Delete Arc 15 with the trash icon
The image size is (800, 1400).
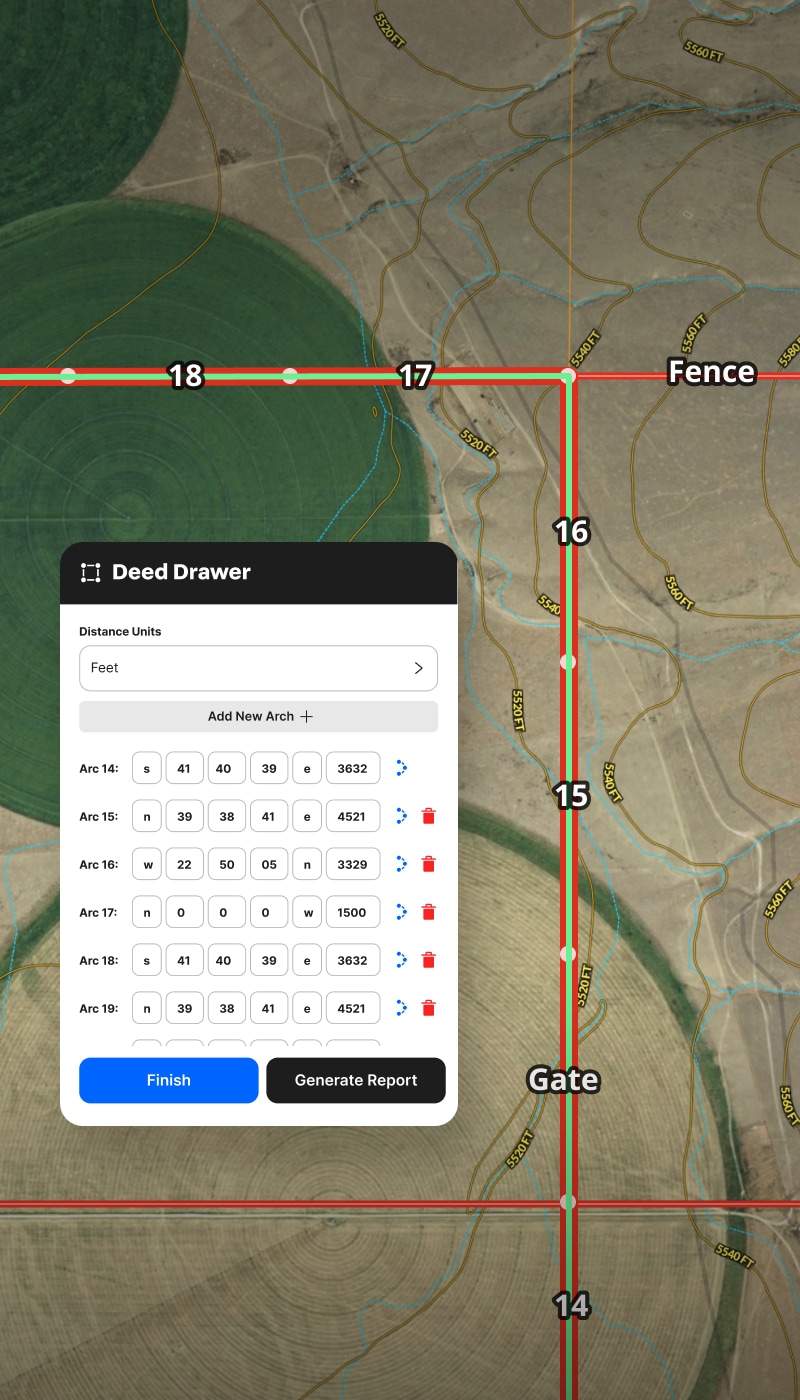click(429, 817)
